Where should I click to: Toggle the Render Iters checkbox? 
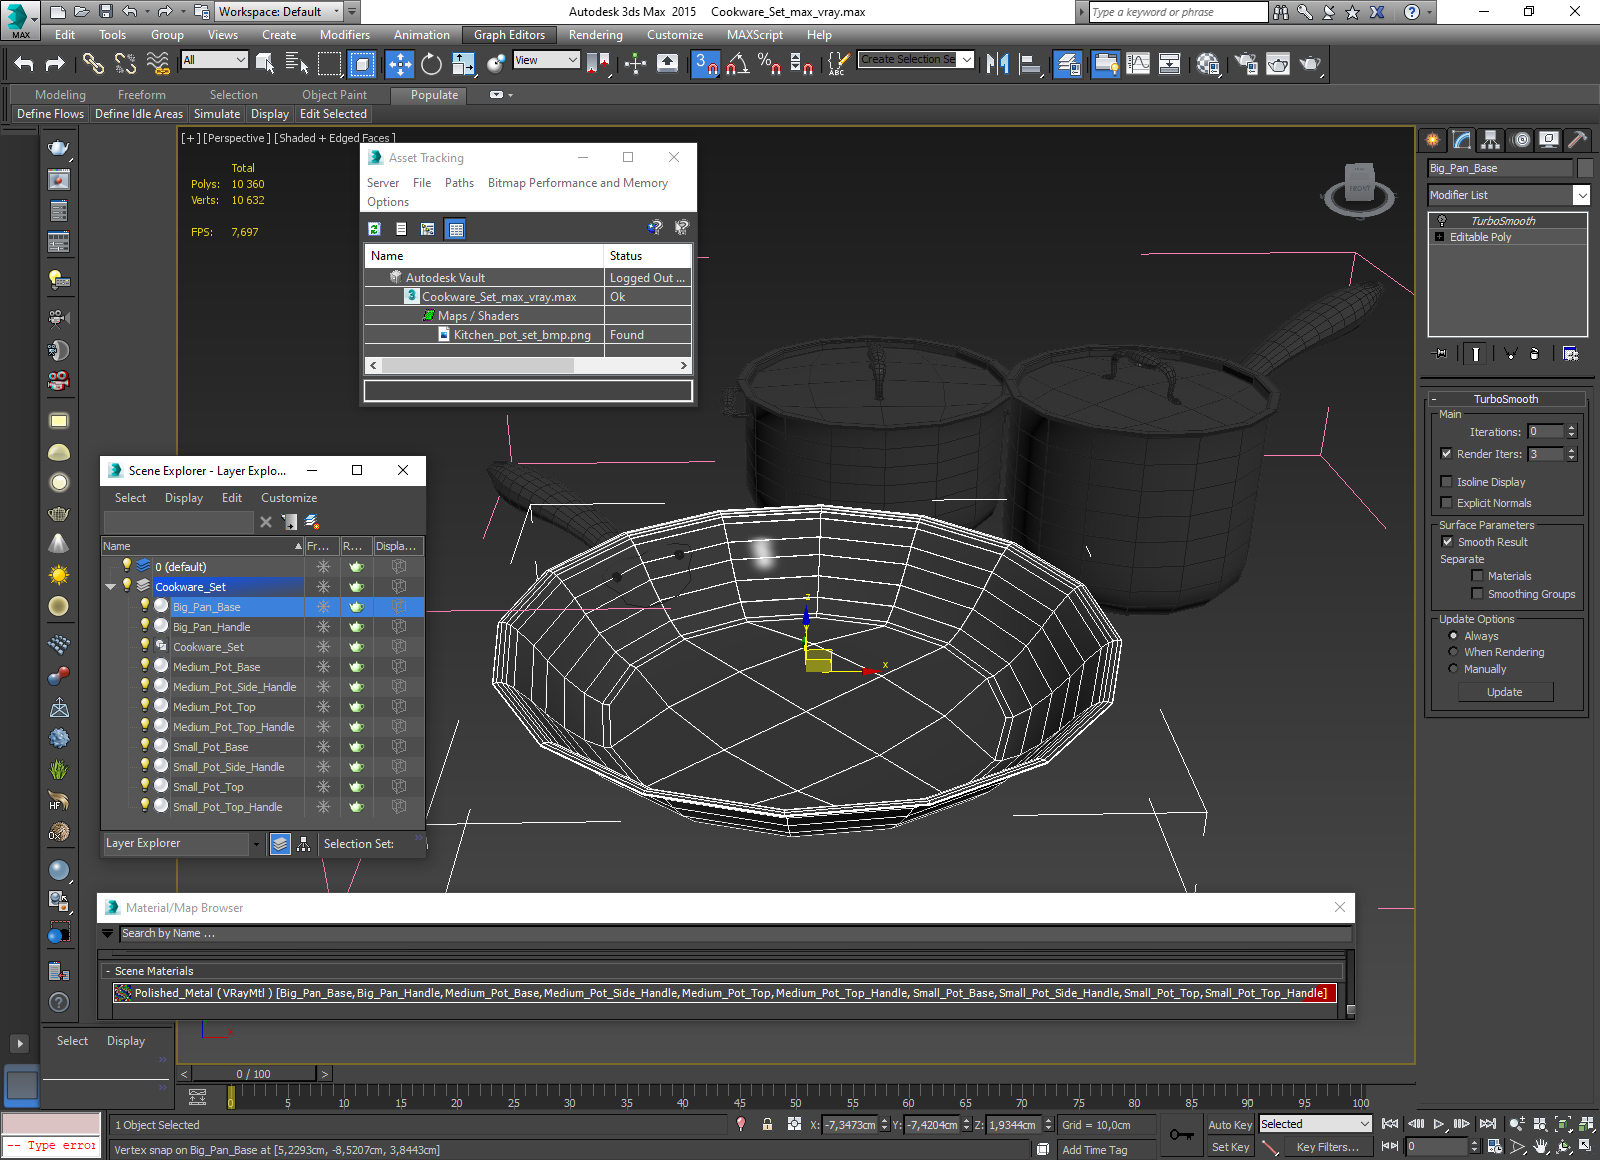tap(1446, 454)
